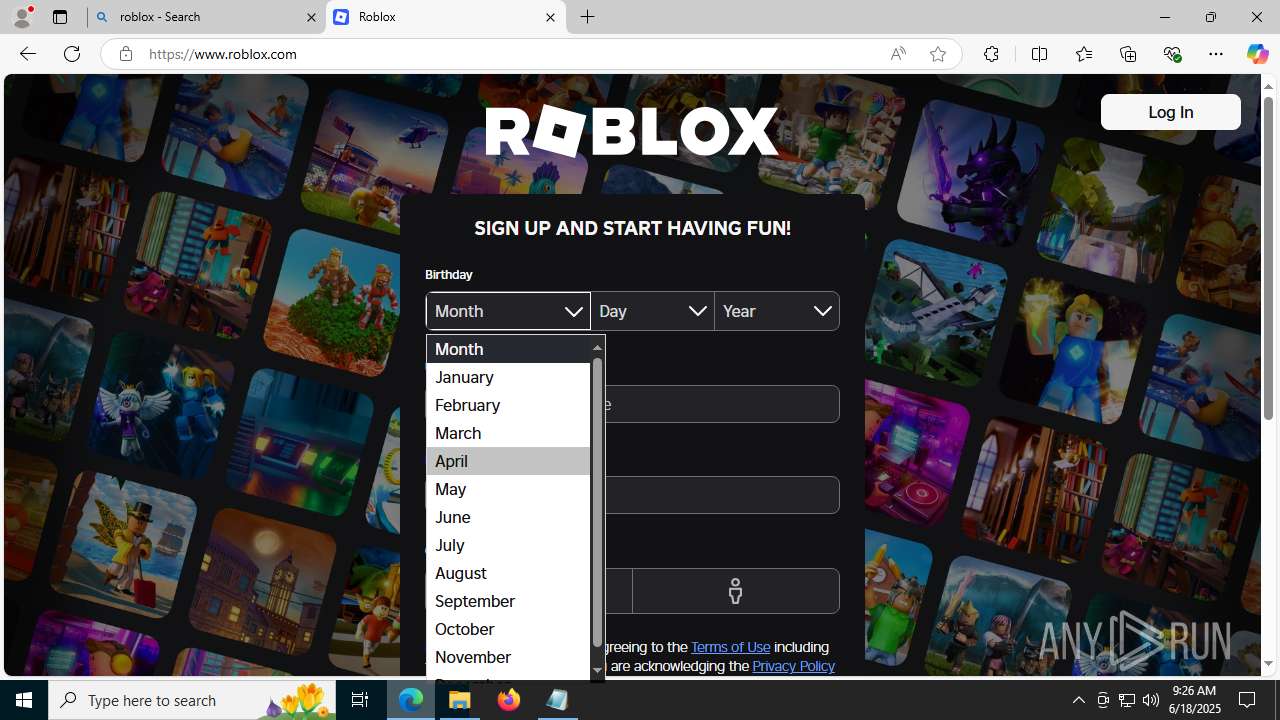Open the taskbar clock and date
The image size is (1280, 720).
1195,700
